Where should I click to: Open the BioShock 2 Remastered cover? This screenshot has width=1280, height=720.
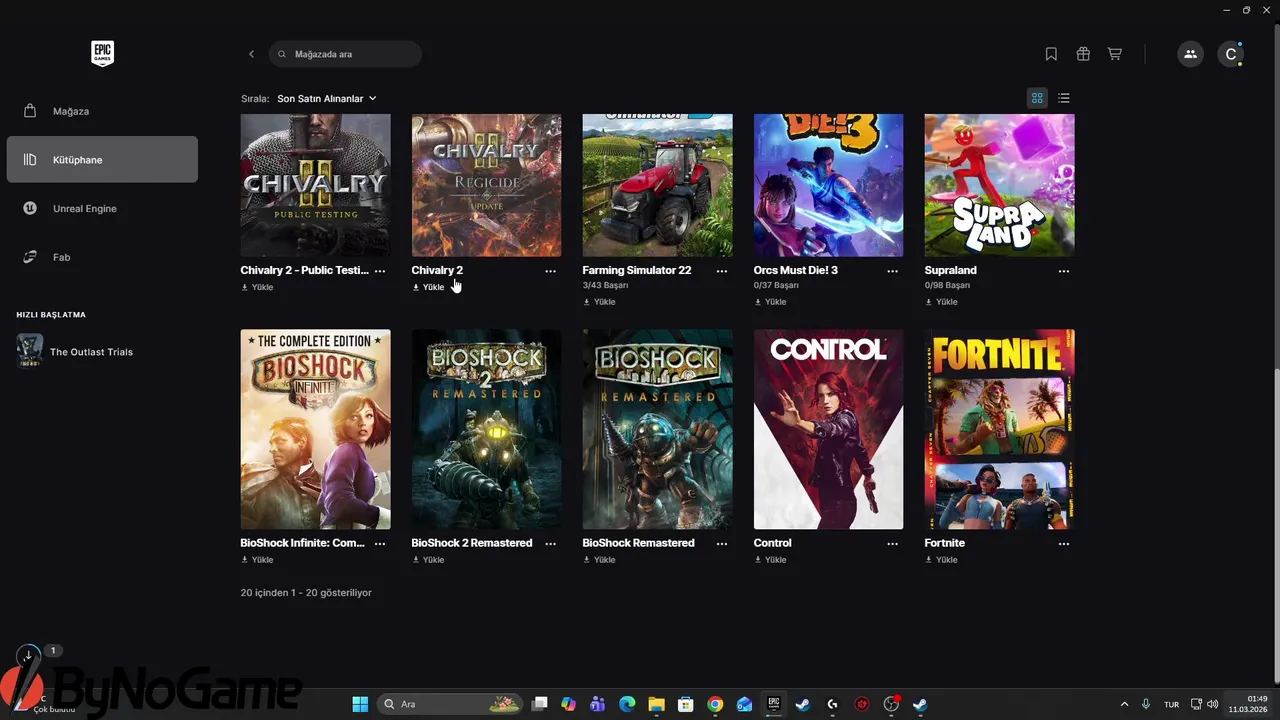(487, 429)
